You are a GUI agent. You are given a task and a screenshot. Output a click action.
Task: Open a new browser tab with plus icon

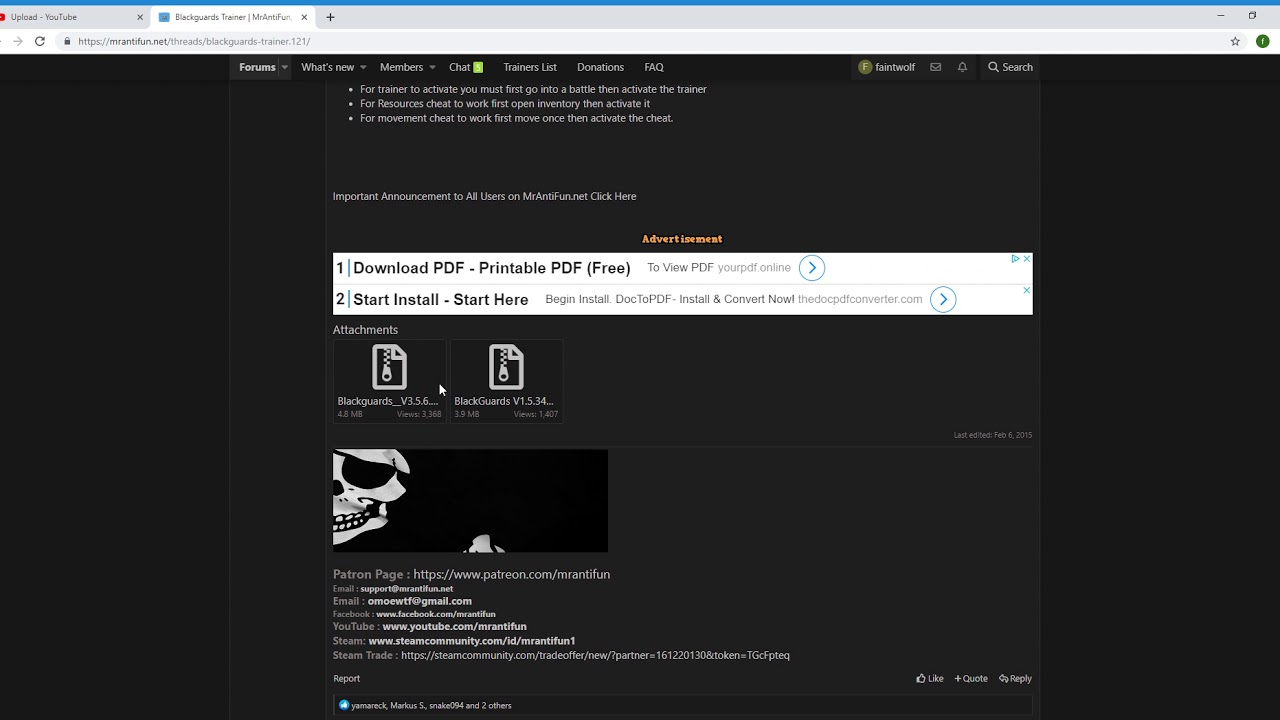pos(330,17)
